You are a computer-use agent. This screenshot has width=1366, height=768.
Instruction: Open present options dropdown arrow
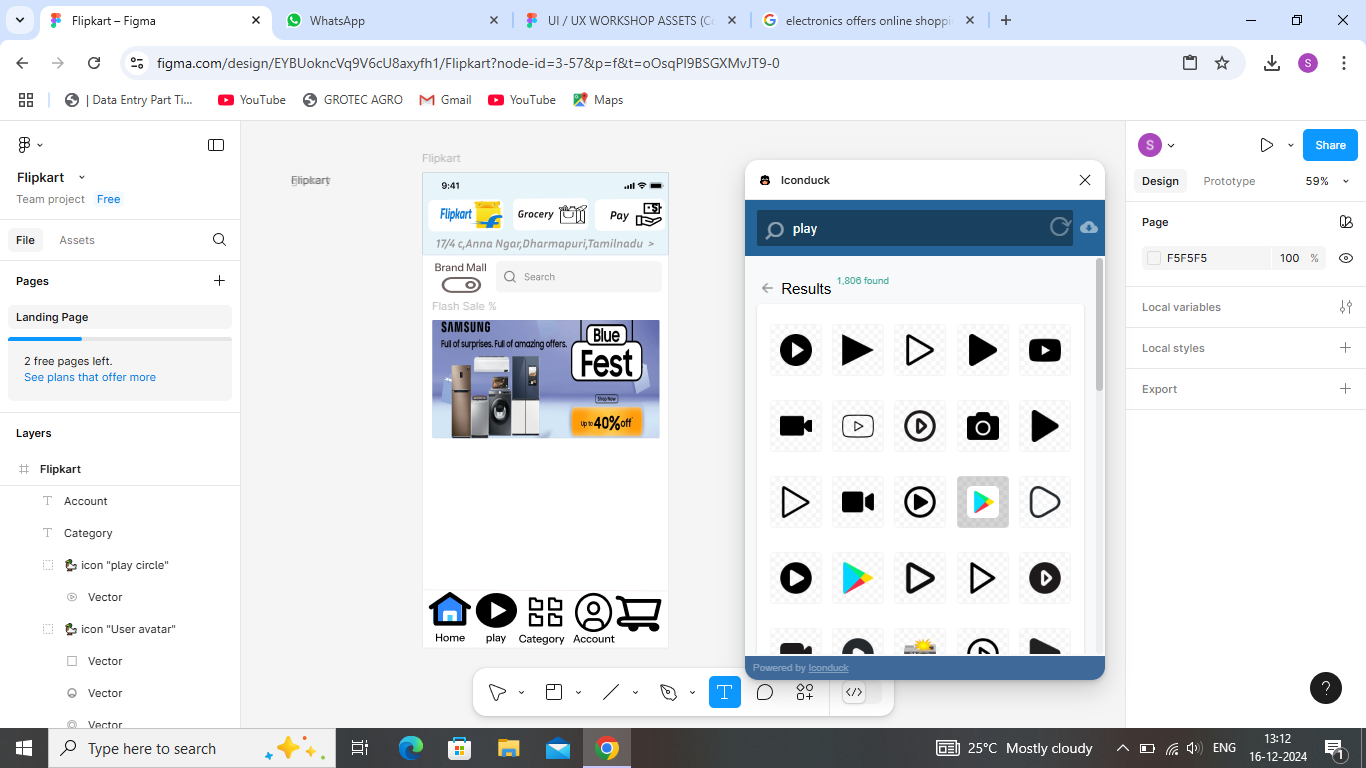1291,145
